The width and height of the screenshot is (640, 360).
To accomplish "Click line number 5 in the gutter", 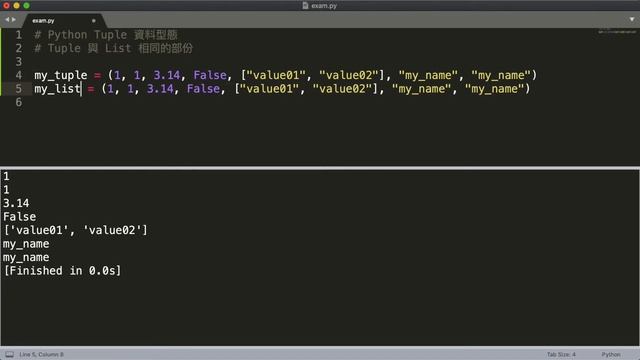I will pos(19,89).
